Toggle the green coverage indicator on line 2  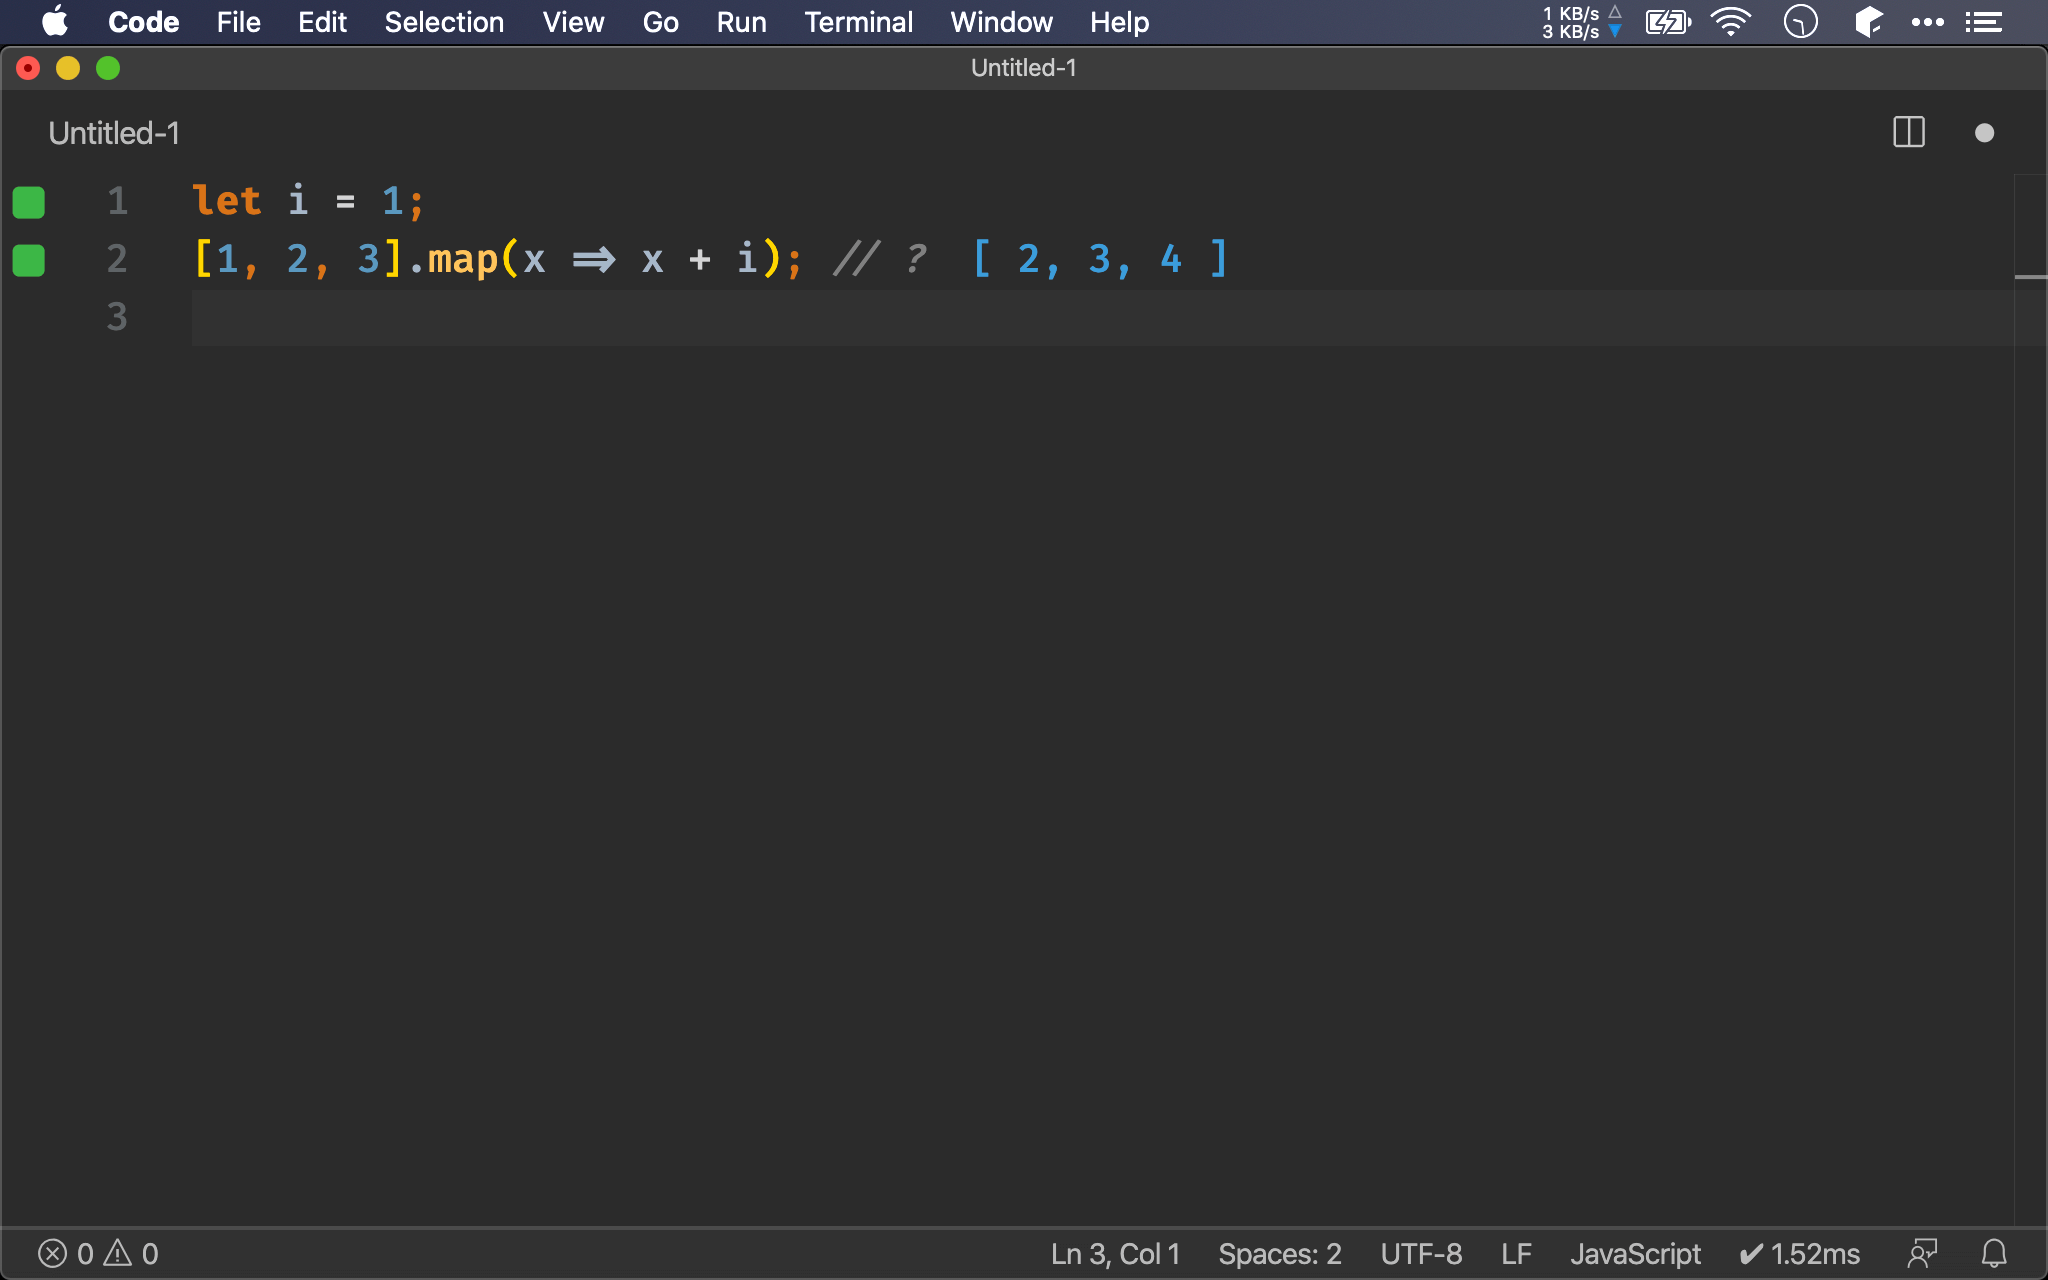click(29, 260)
